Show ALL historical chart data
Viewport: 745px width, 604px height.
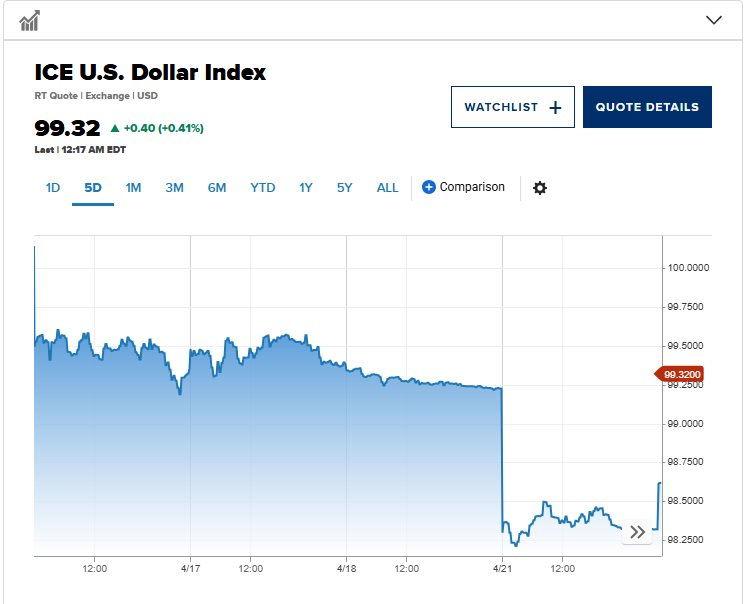[x=387, y=187]
